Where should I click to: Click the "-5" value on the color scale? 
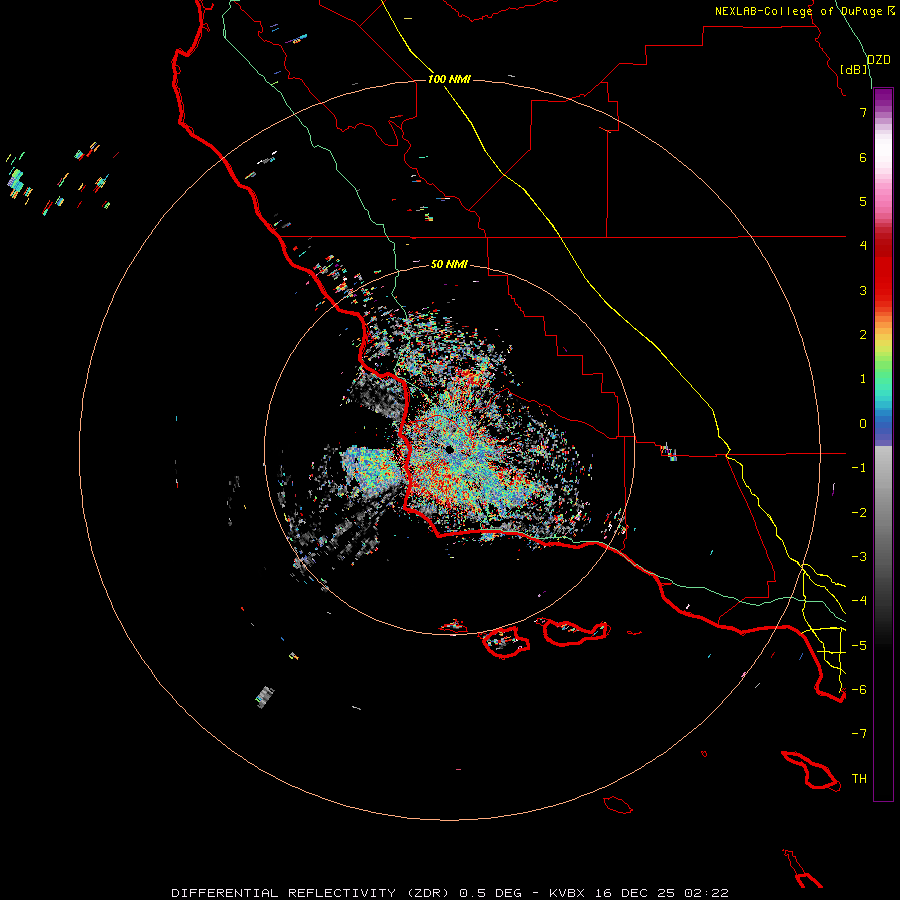[859, 646]
